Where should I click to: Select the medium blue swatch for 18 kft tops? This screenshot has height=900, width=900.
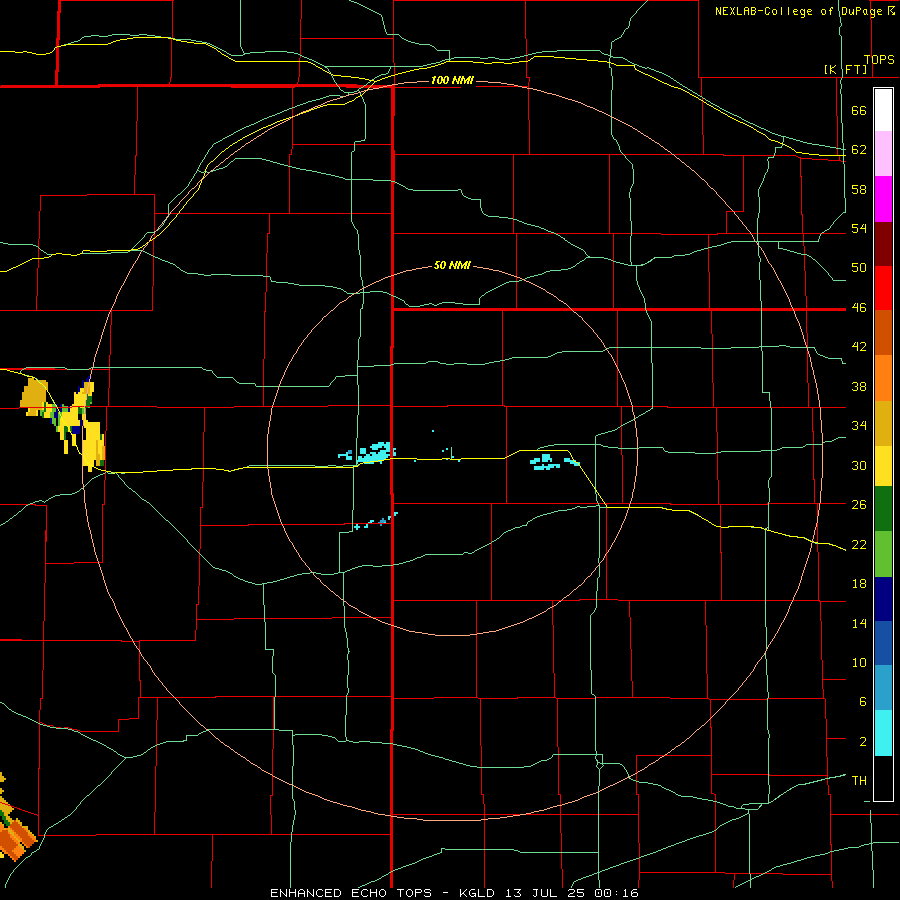tap(883, 643)
